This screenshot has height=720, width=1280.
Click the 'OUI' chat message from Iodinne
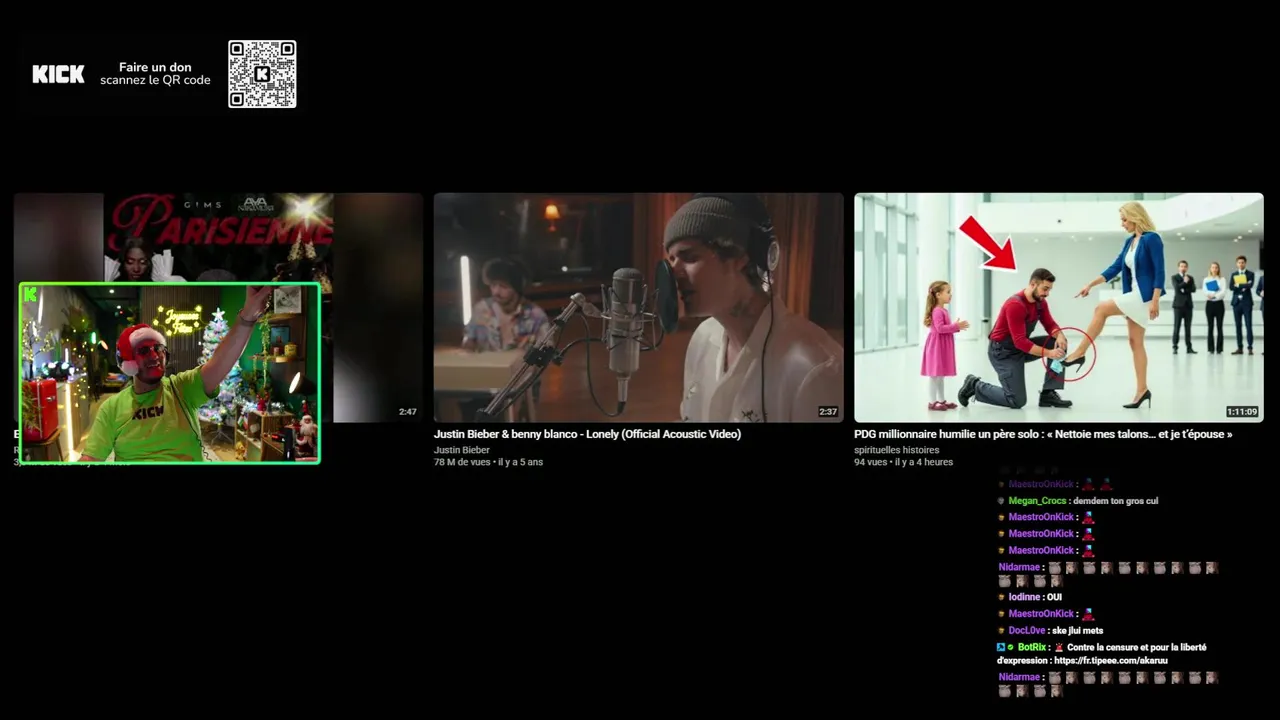pyautogui.click(x=1054, y=597)
